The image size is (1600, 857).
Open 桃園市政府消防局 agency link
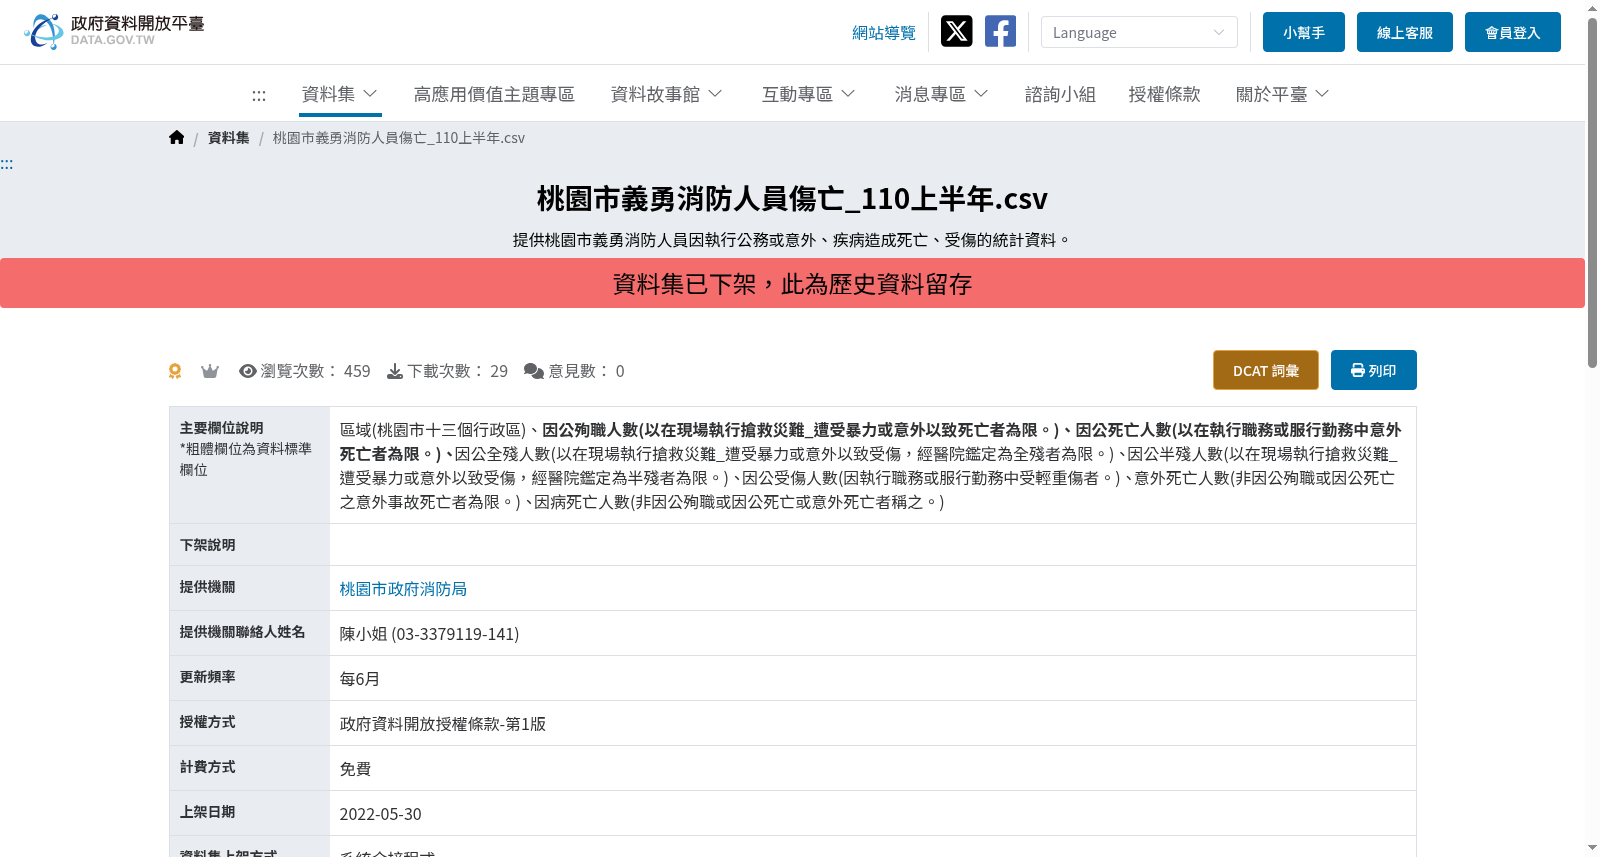point(403,589)
